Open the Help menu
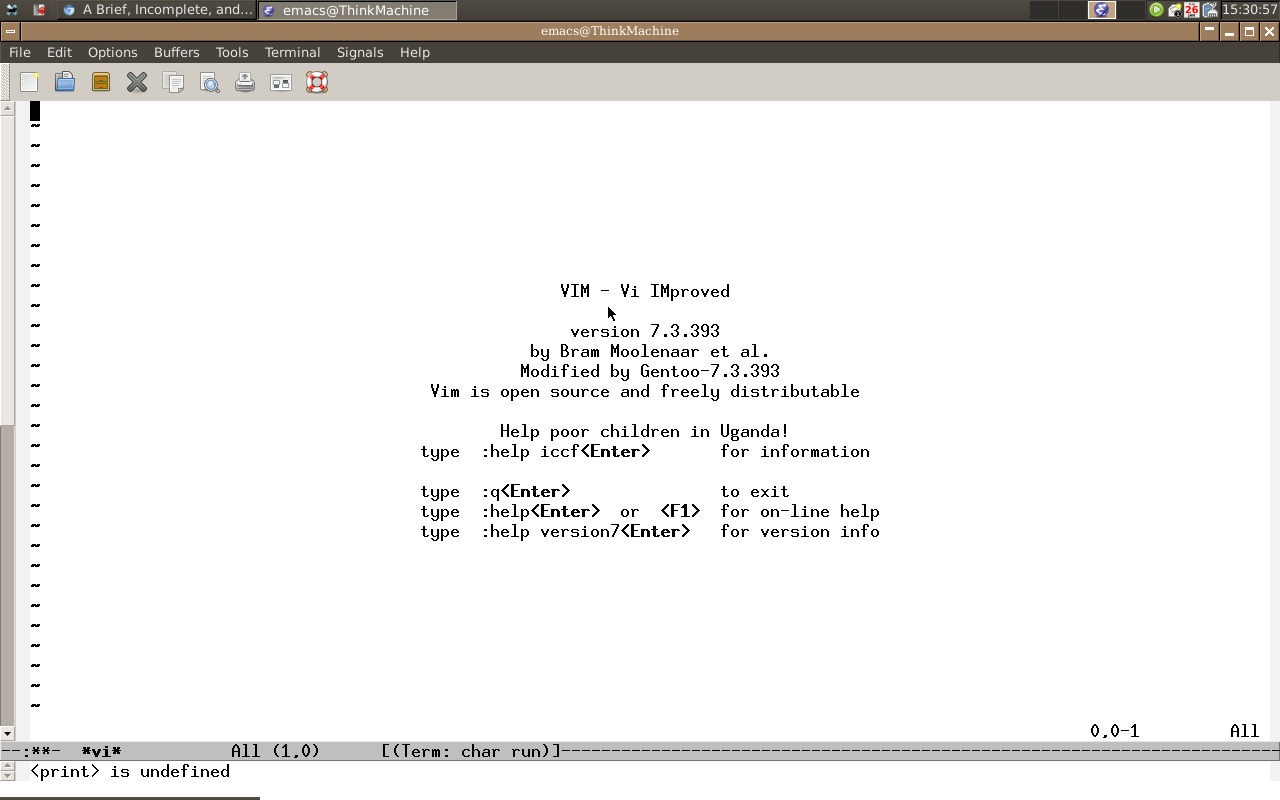This screenshot has width=1280, height=800. click(x=414, y=52)
